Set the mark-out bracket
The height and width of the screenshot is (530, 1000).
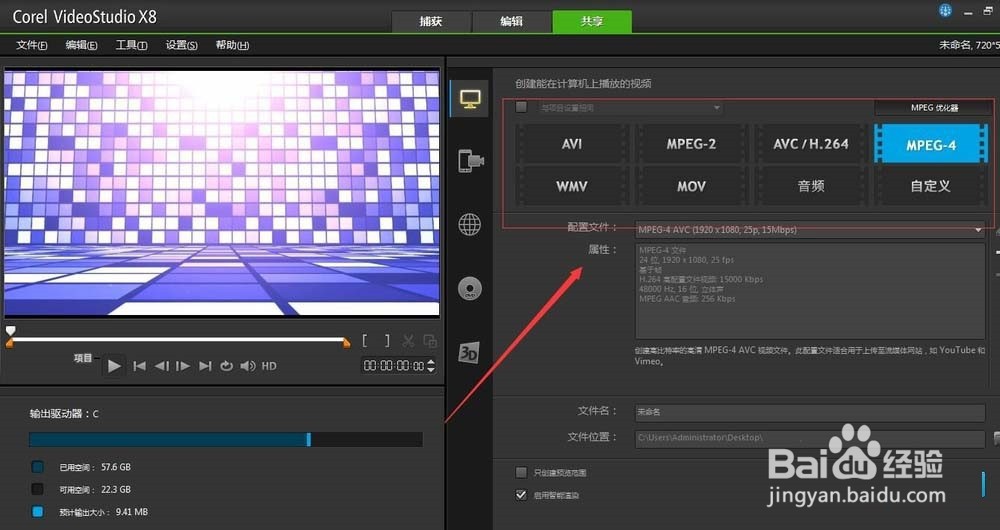pyautogui.click(x=387, y=341)
